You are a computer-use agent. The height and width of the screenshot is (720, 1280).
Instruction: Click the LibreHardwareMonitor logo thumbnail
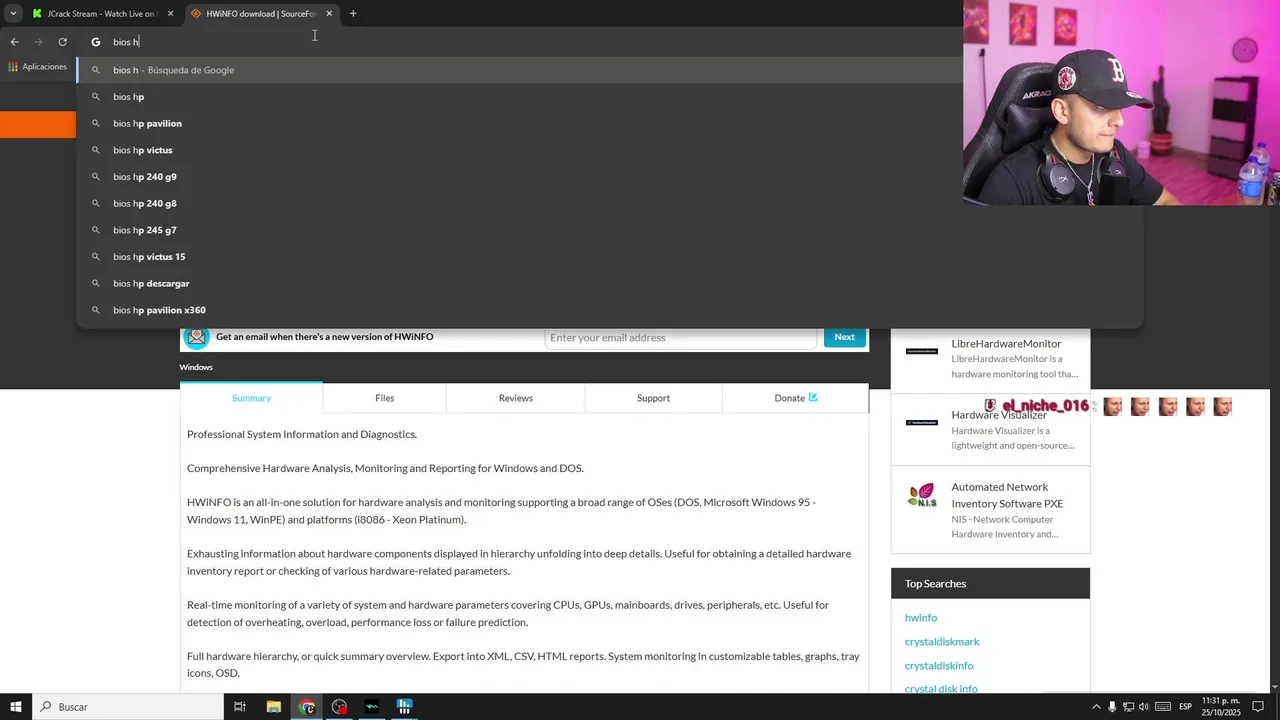[x=922, y=351]
